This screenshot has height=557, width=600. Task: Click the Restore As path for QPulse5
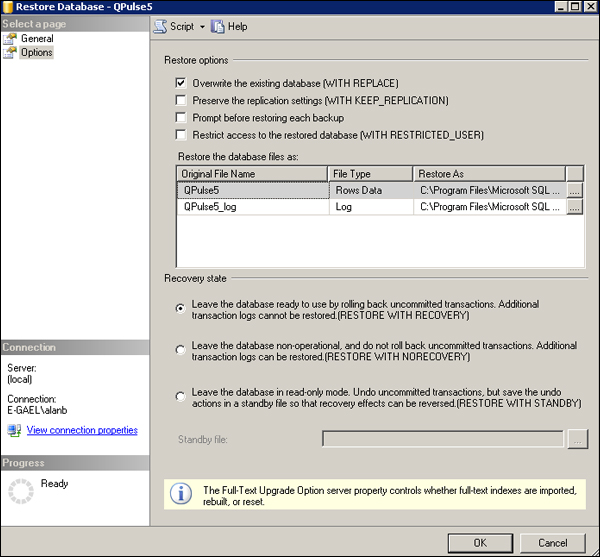point(490,191)
